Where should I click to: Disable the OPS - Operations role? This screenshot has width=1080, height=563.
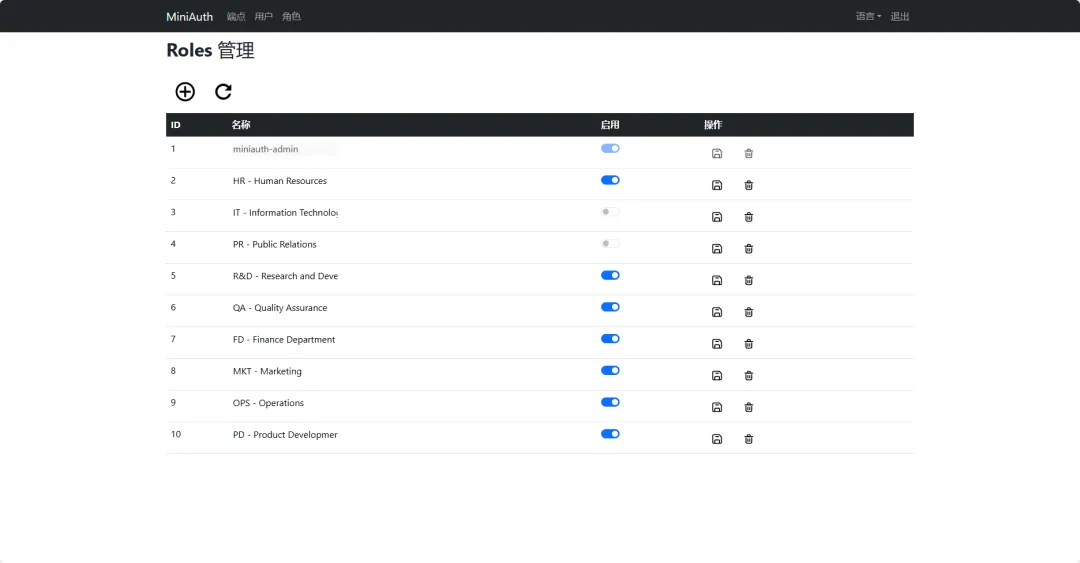pyautogui.click(x=610, y=402)
